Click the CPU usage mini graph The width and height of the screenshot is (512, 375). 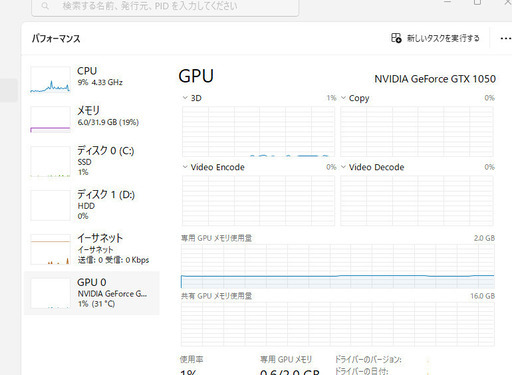tap(50, 79)
